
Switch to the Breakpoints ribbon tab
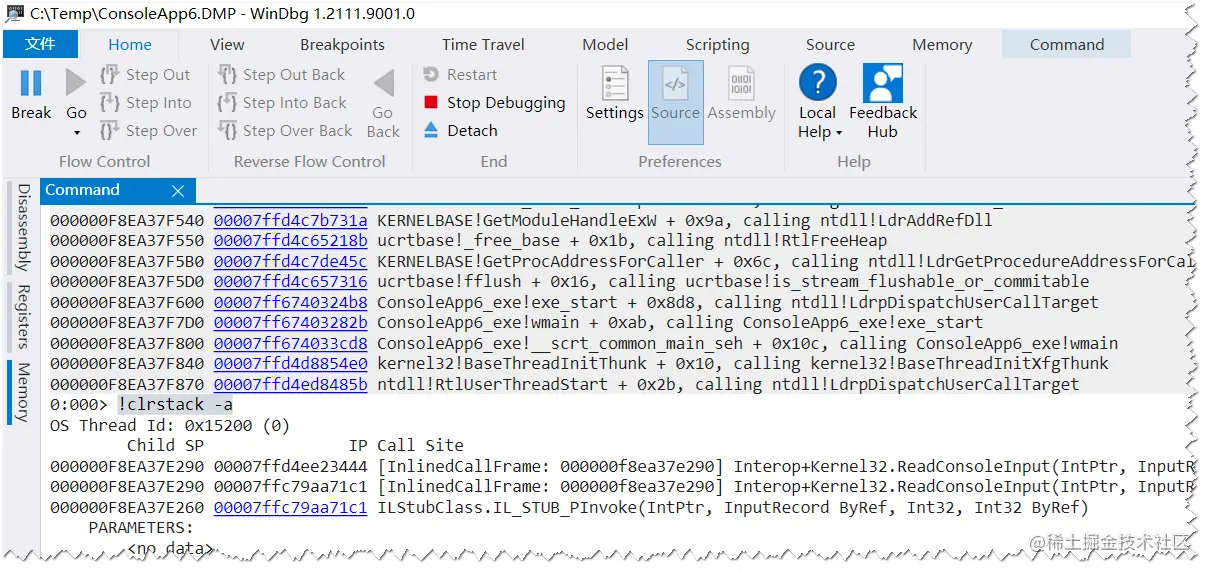pyautogui.click(x=342, y=45)
